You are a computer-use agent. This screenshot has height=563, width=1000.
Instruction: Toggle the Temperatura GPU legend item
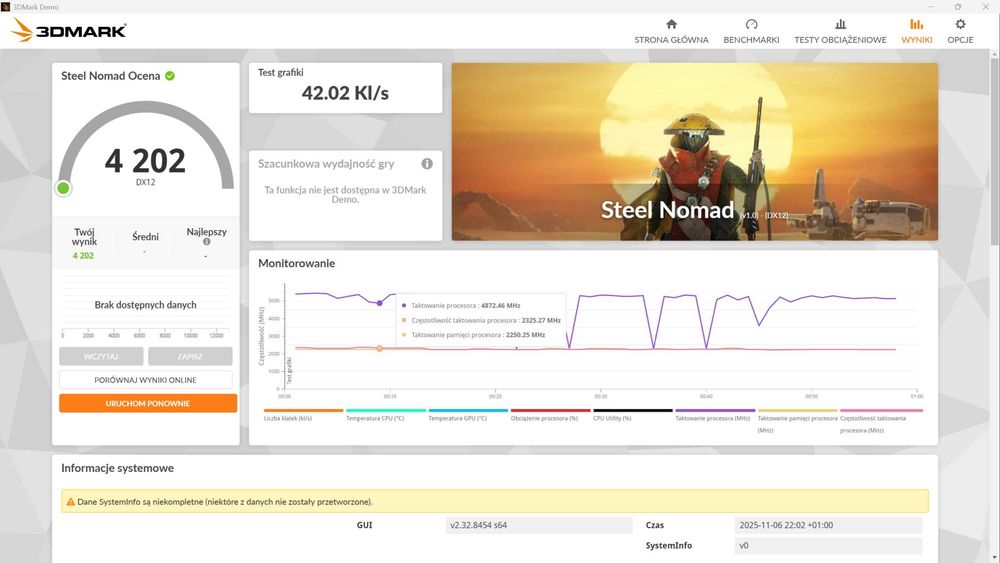(467, 415)
